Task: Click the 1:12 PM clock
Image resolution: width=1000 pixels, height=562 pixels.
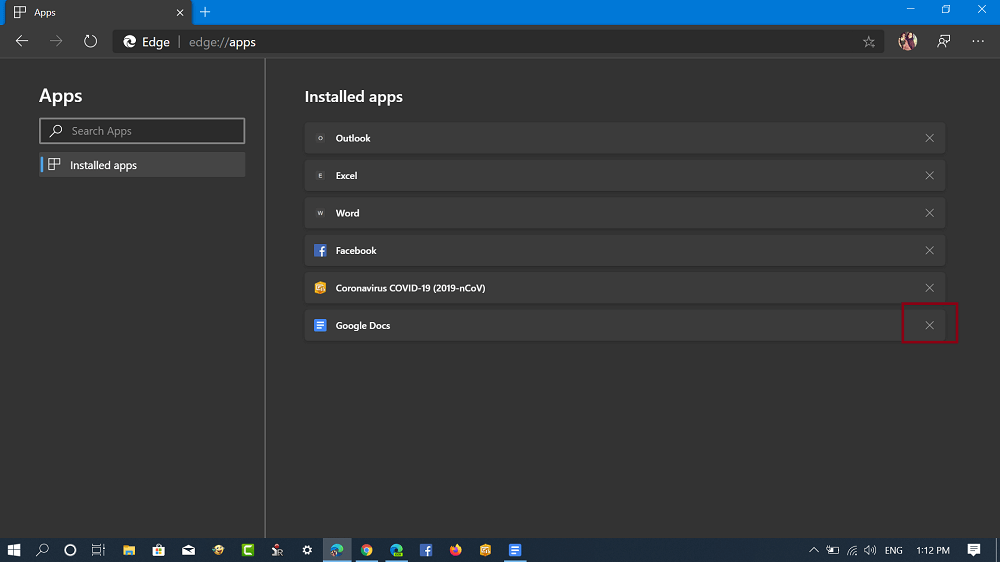Action: point(933,550)
